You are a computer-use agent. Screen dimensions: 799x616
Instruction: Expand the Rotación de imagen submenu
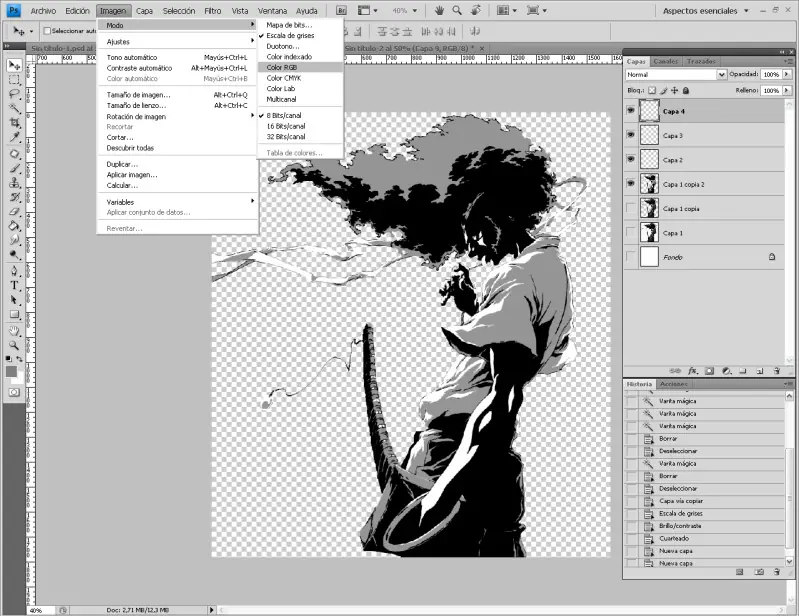[x=178, y=116]
